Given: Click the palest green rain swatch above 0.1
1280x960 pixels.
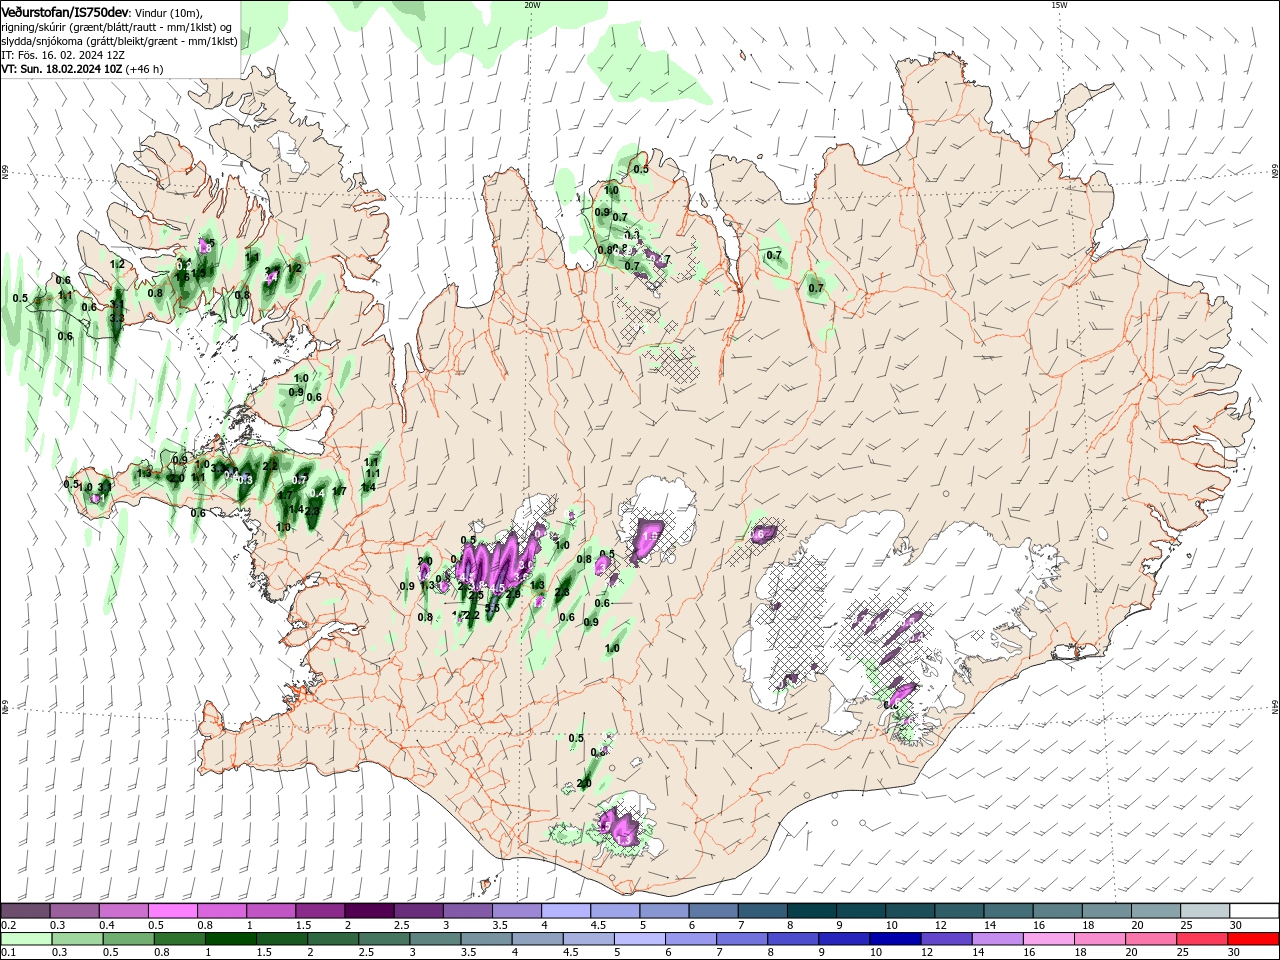Looking at the screenshot, I should click(x=25, y=939).
